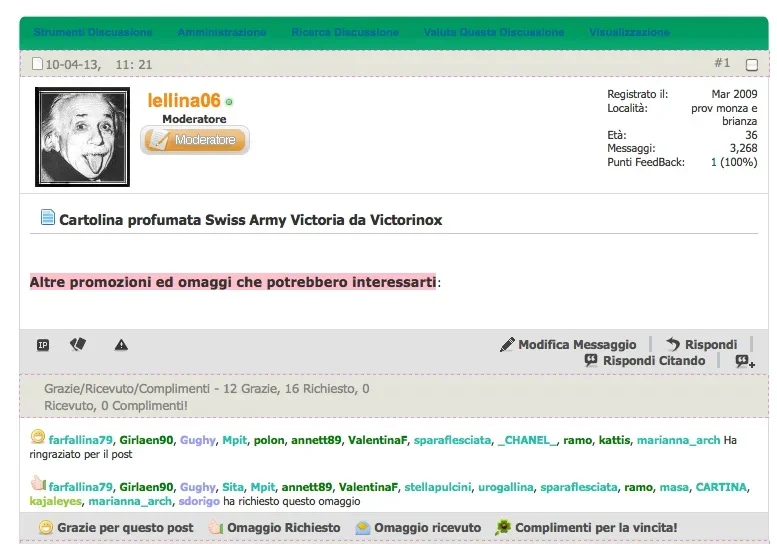
Task: Open Sita's user profile
Action: (233, 487)
